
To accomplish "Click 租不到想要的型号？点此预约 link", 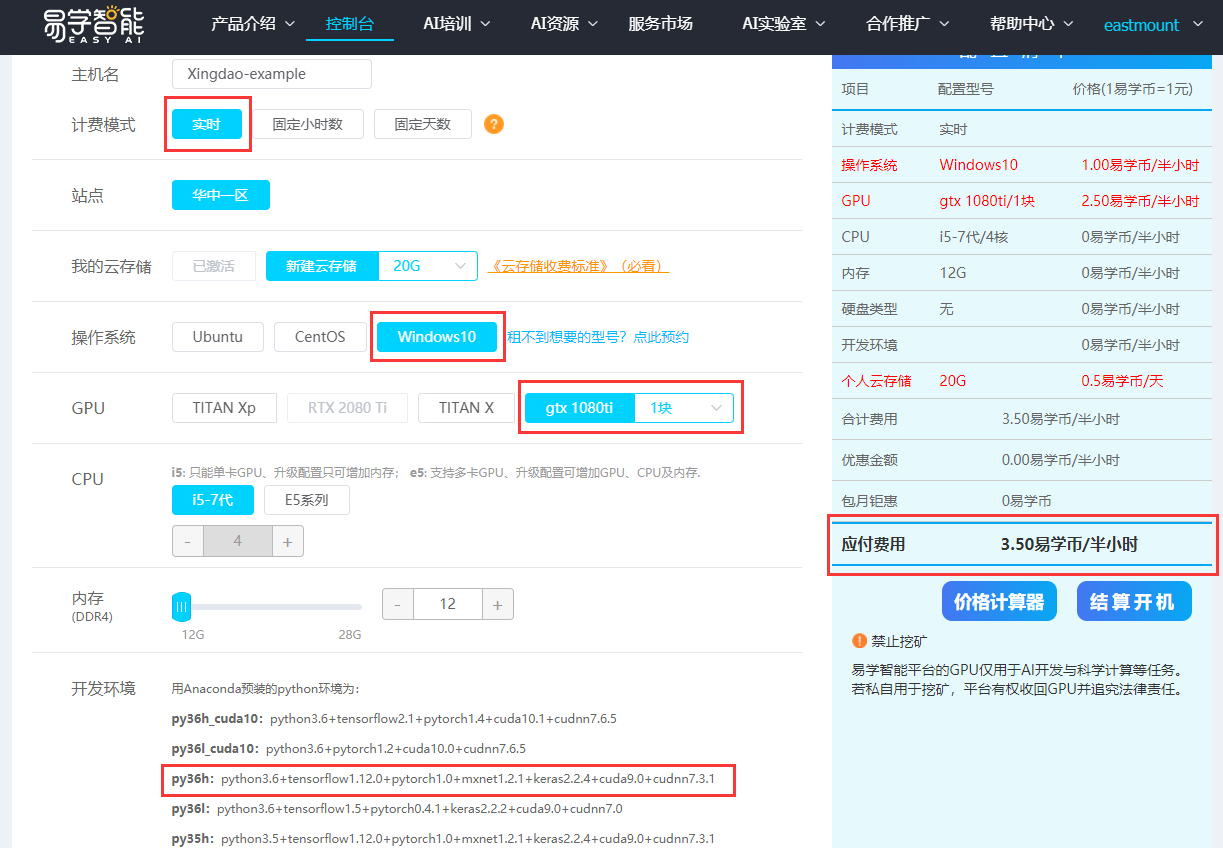I will point(598,337).
